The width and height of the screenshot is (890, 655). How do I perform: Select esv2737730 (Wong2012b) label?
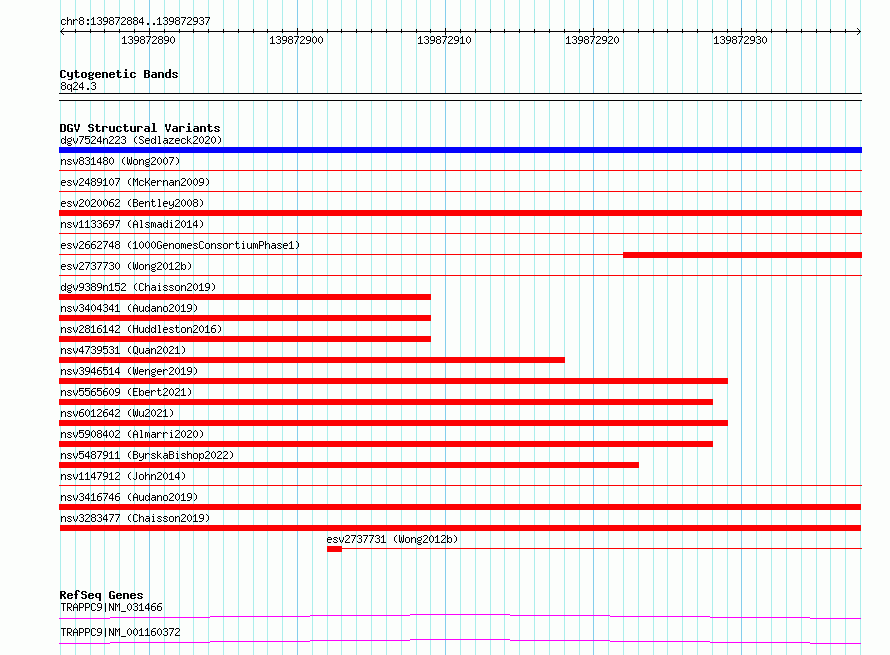pyautogui.click(x=126, y=266)
